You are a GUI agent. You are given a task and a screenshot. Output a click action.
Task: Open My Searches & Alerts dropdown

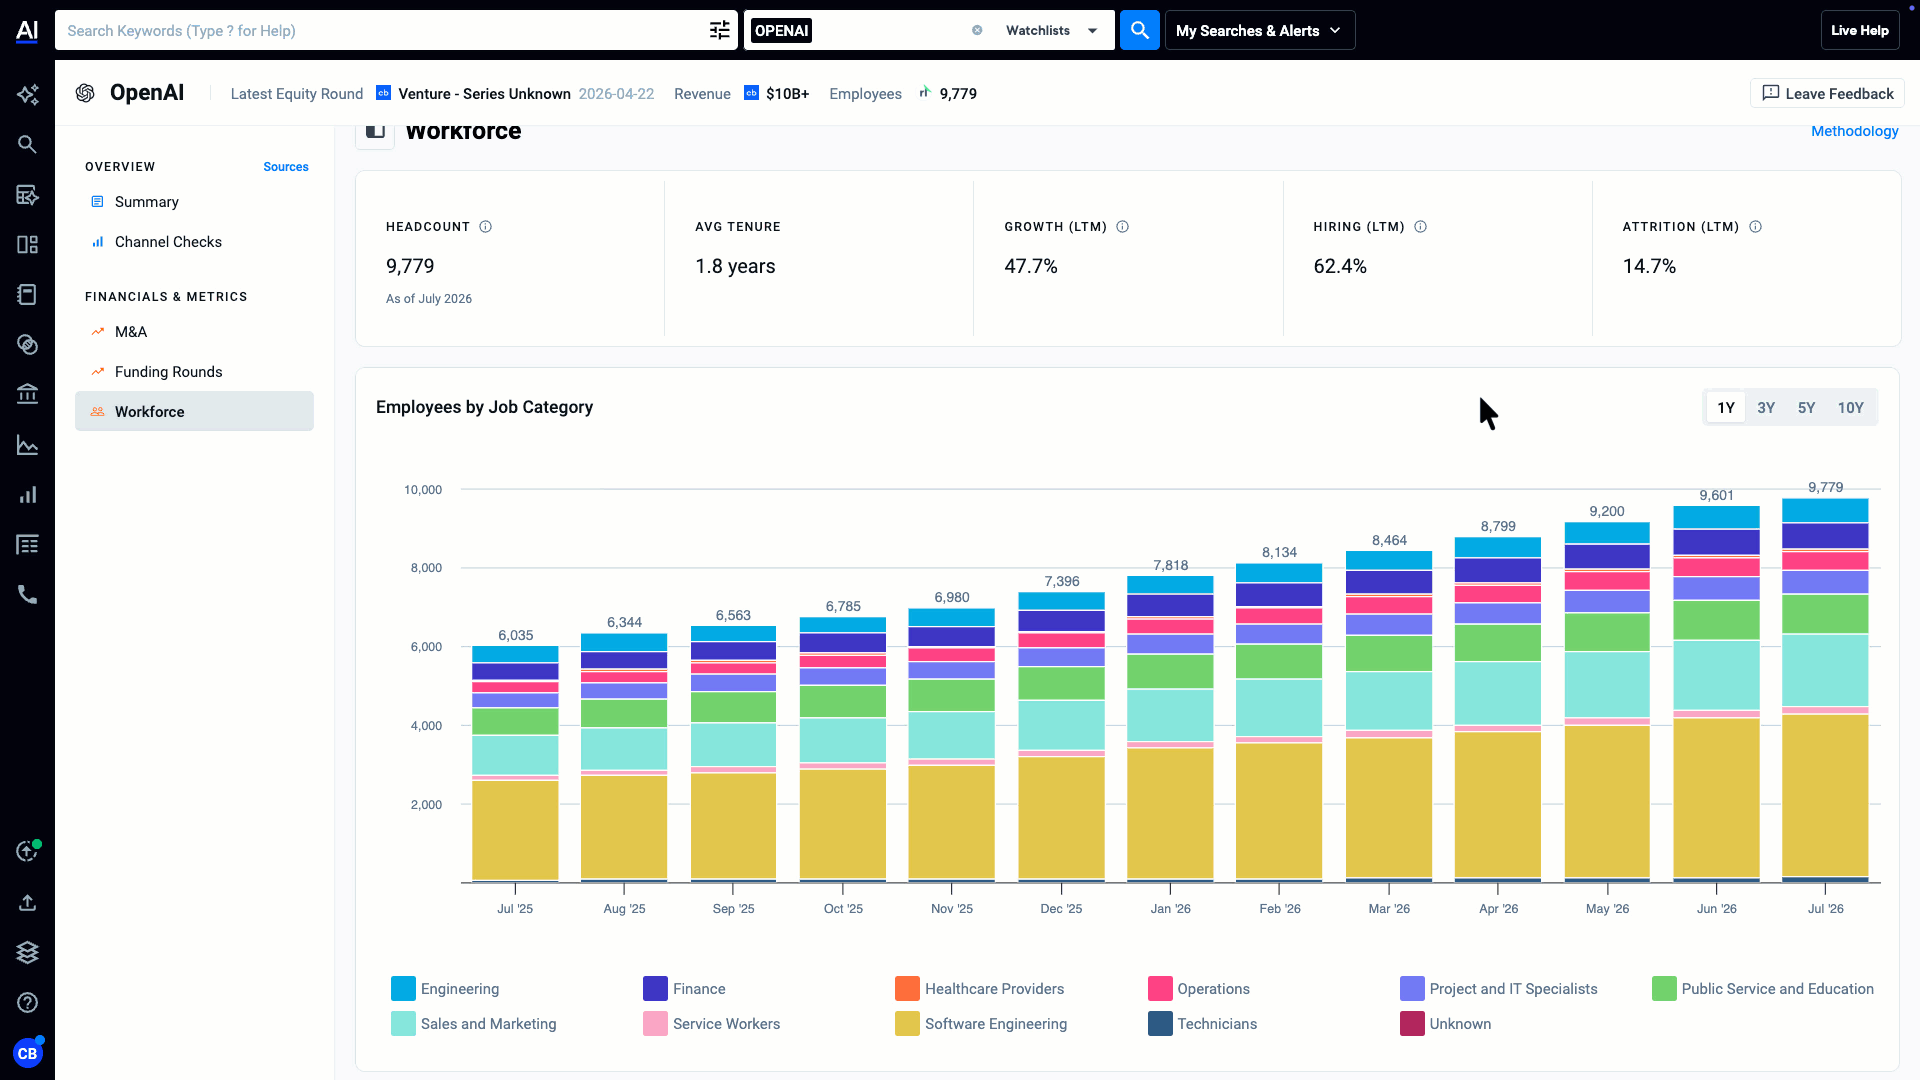click(1259, 30)
